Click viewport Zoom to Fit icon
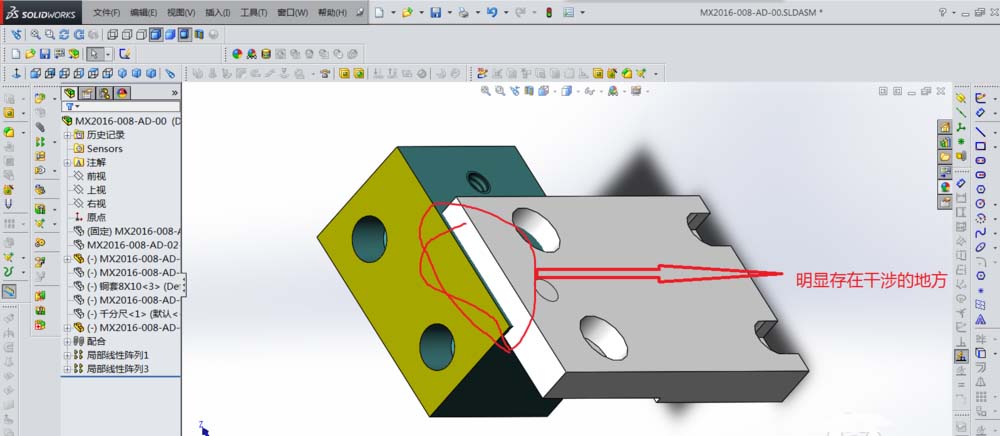1000x436 pixels. pyautogui.click(x=485, y=91)
